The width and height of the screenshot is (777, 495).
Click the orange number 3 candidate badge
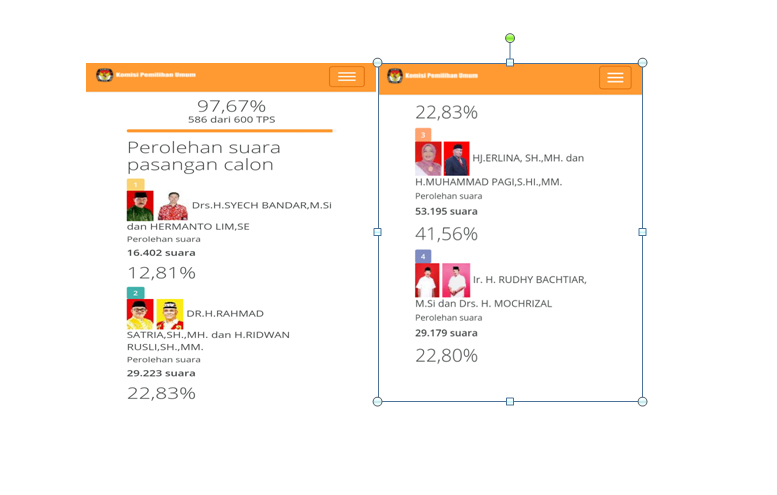pos(423,135)
